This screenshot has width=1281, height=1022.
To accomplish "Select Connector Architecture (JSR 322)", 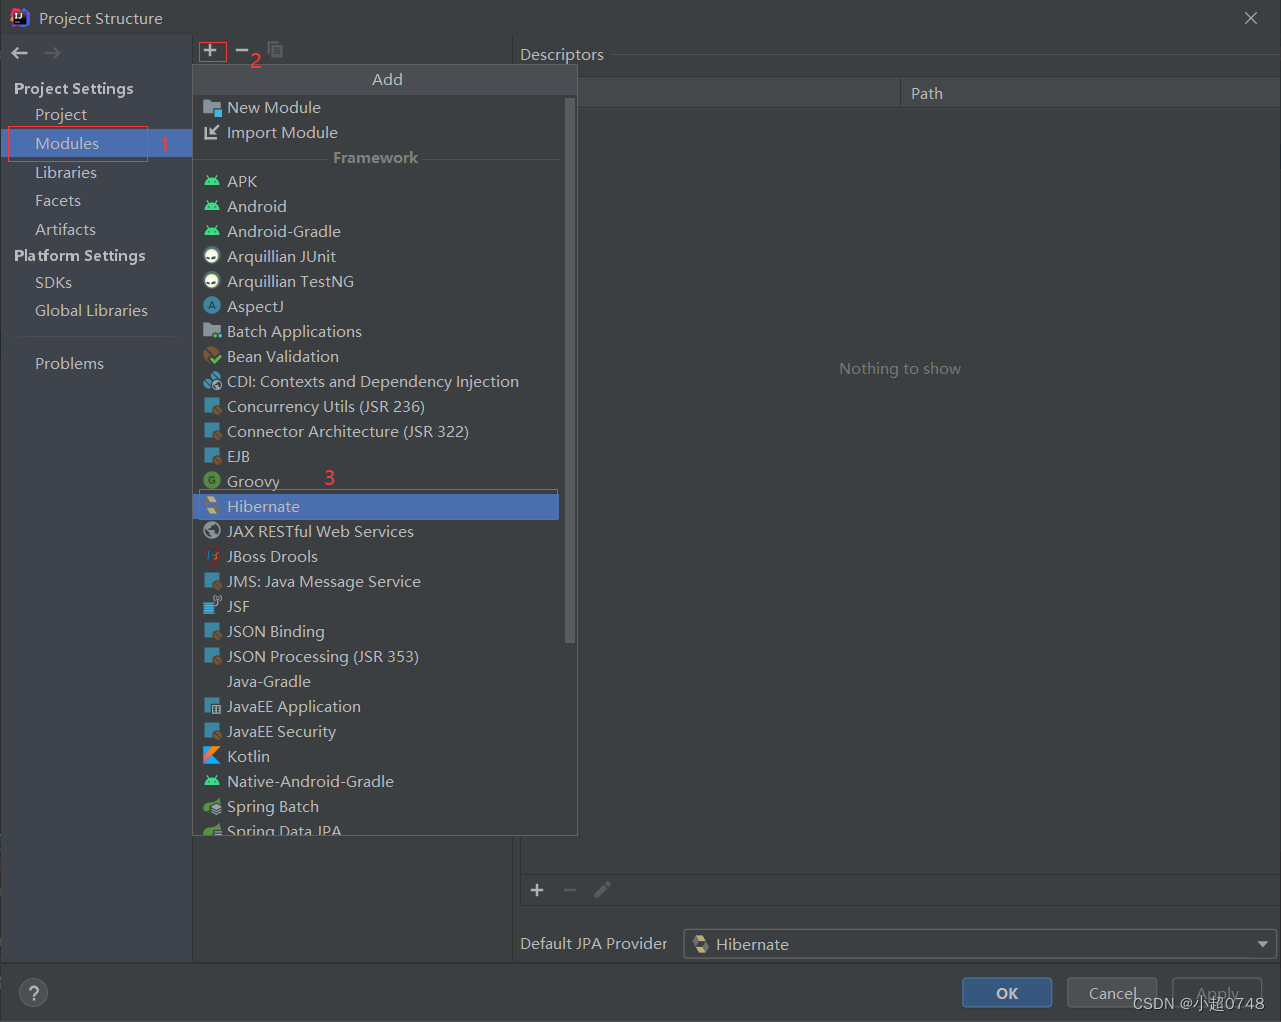I will tap(375, 431).
